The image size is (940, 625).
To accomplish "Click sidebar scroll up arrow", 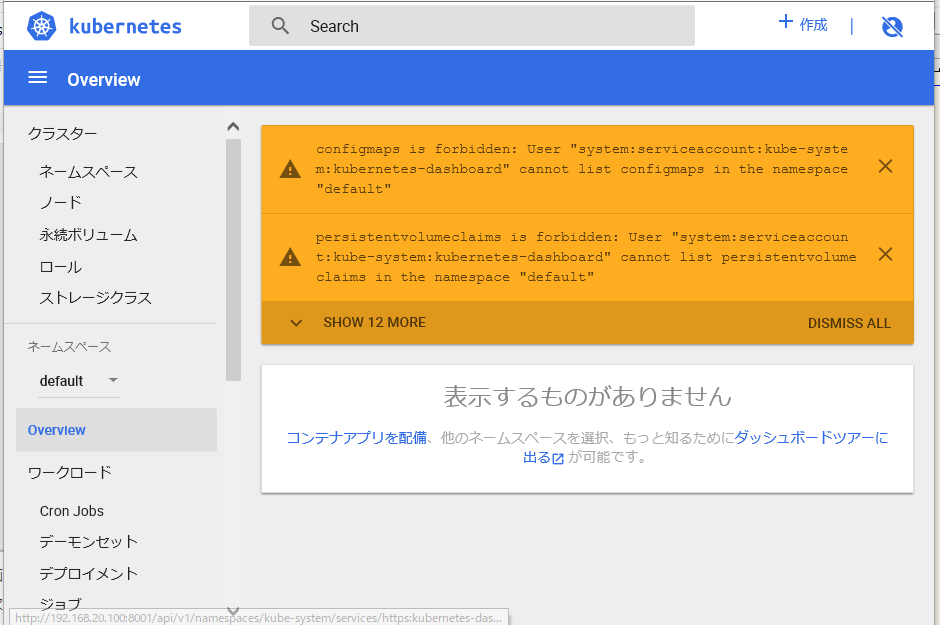I will tap(233, 126).
